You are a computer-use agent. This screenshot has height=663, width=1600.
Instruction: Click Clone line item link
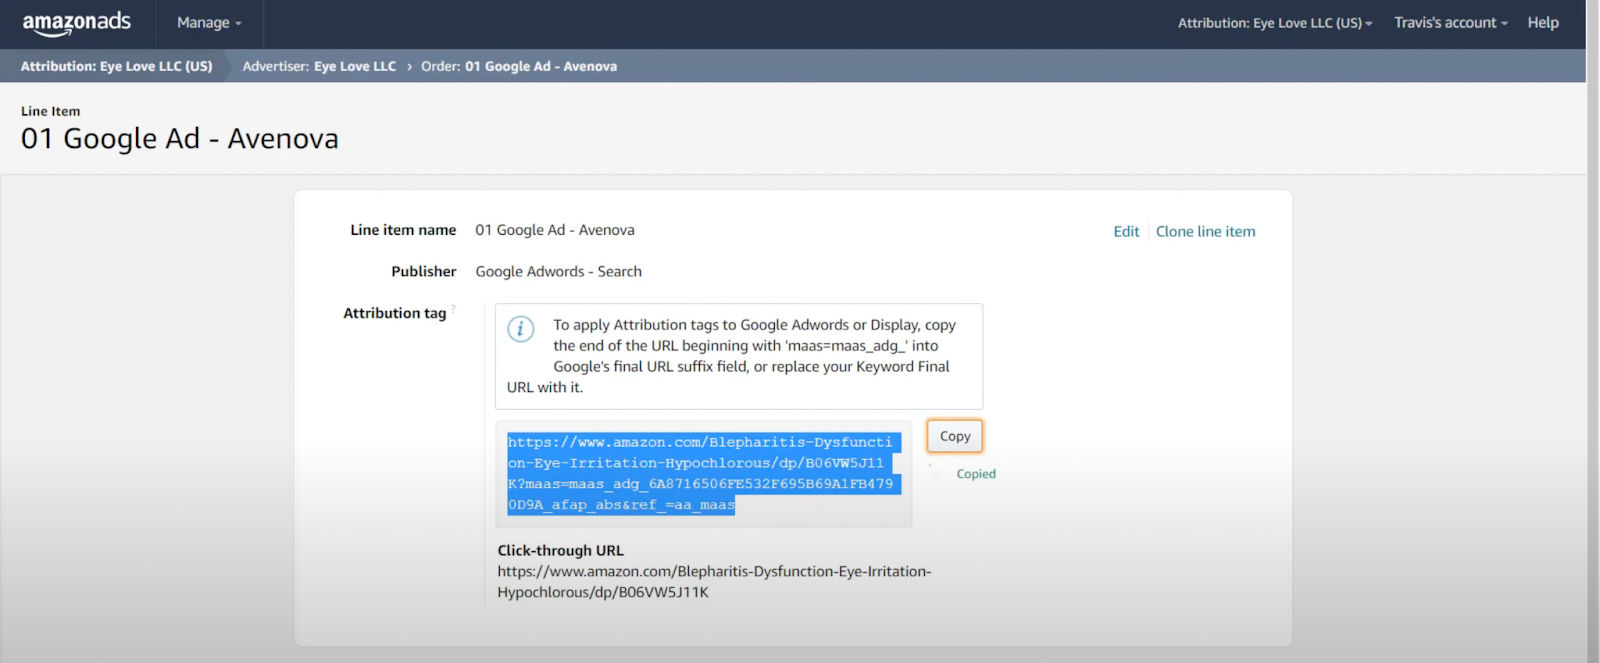(x=1205, y=231)
